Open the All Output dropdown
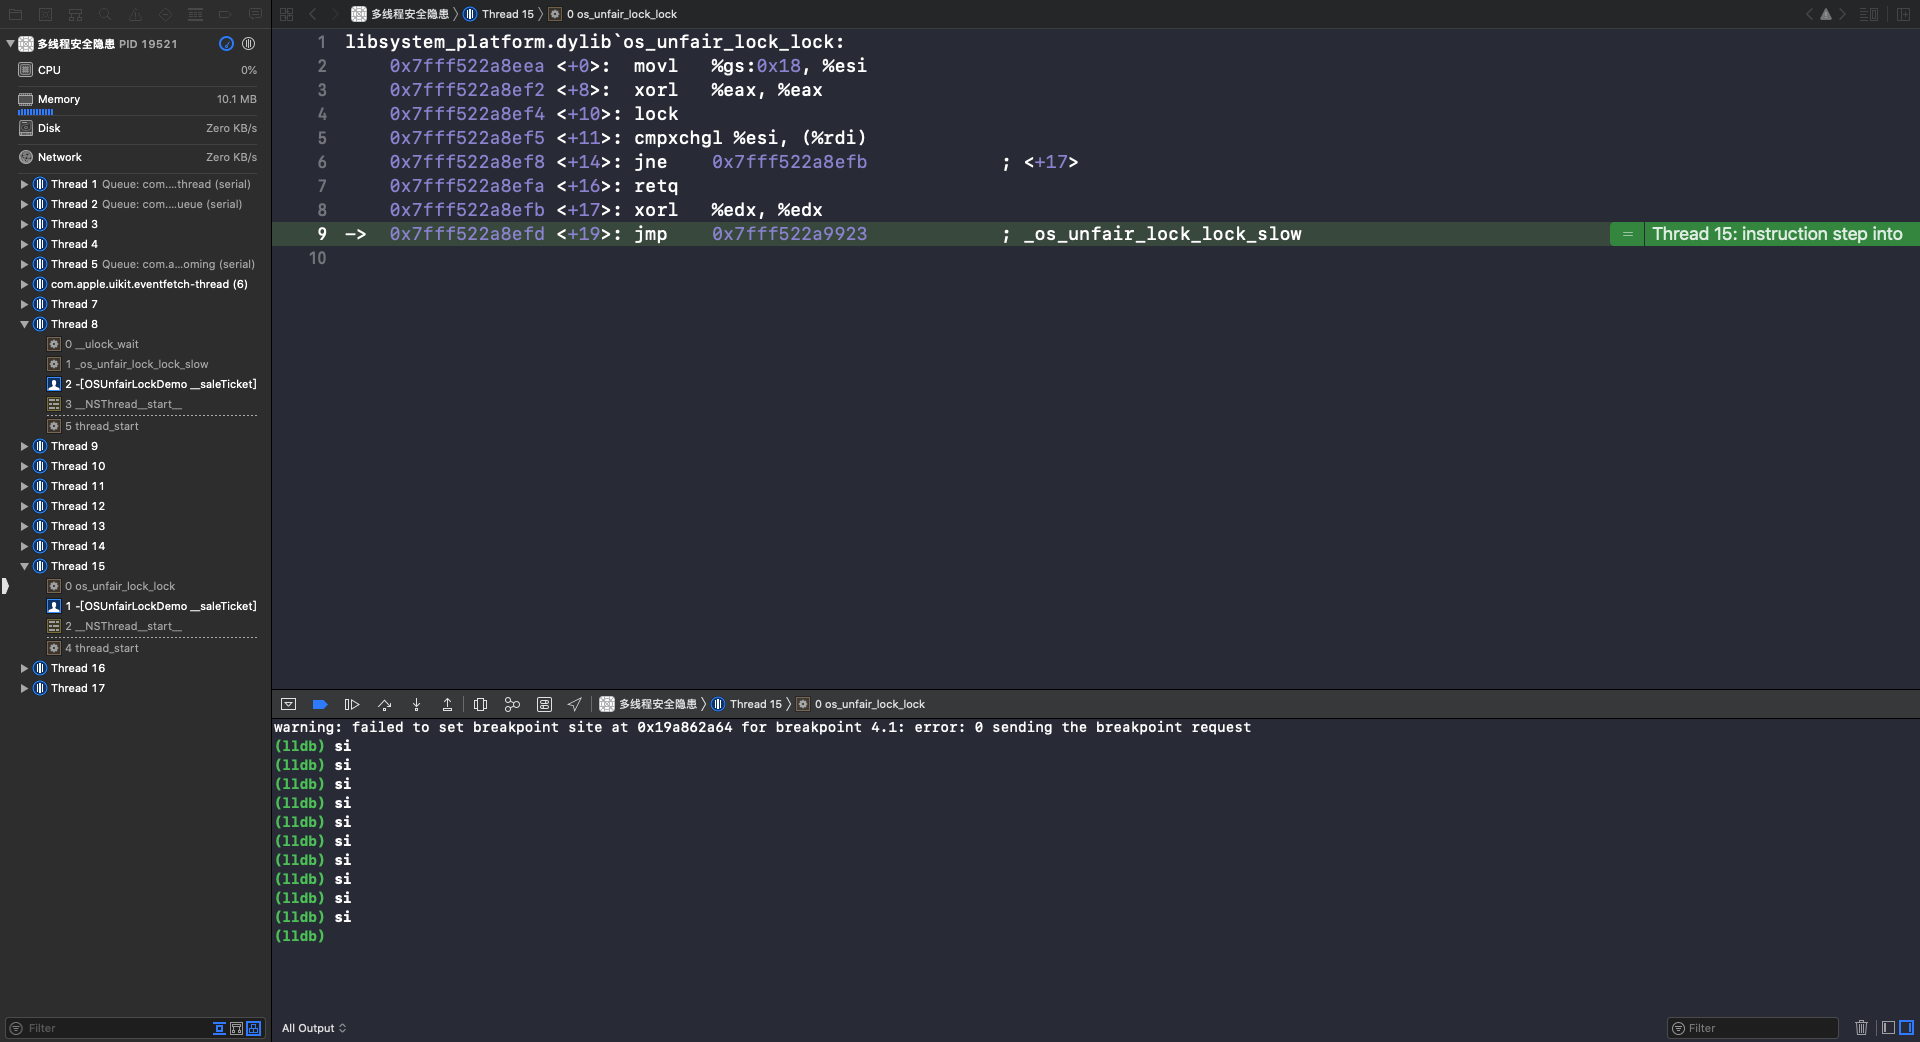Image resolution: width=1920 pixels, height=1042 pixels. 314,1028
